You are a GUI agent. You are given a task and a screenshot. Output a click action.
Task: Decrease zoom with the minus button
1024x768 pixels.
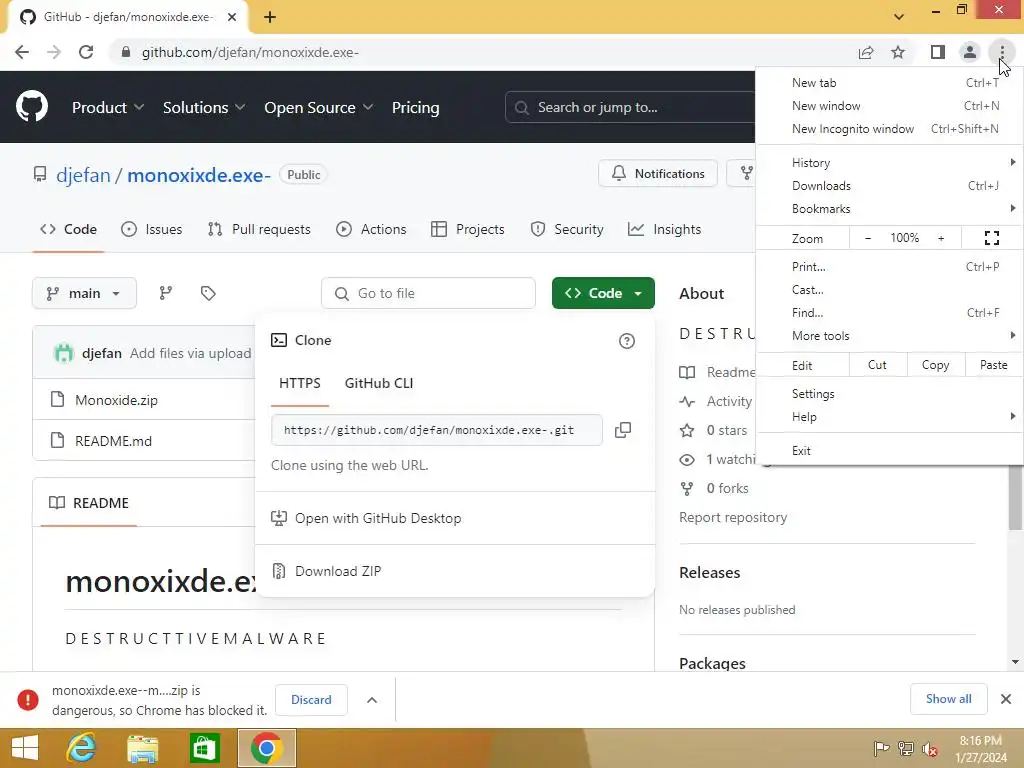[x=868, y=238]
